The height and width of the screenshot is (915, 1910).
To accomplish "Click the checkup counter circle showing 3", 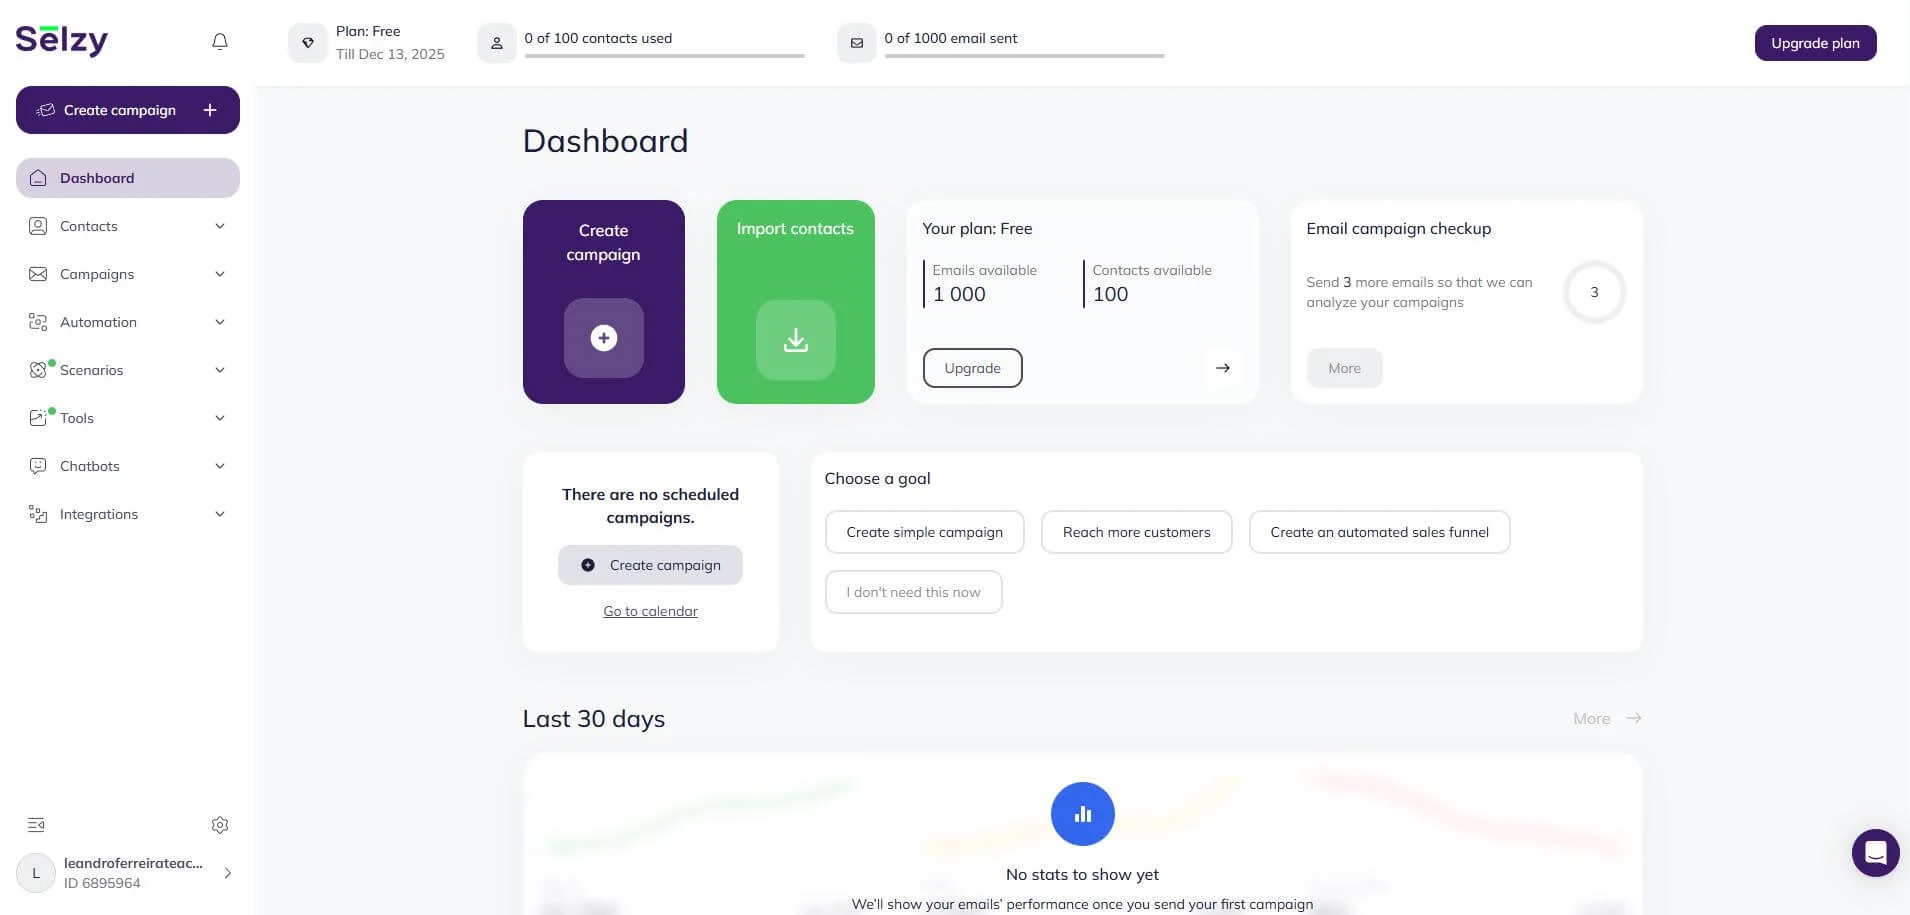I will [1594, 292].
